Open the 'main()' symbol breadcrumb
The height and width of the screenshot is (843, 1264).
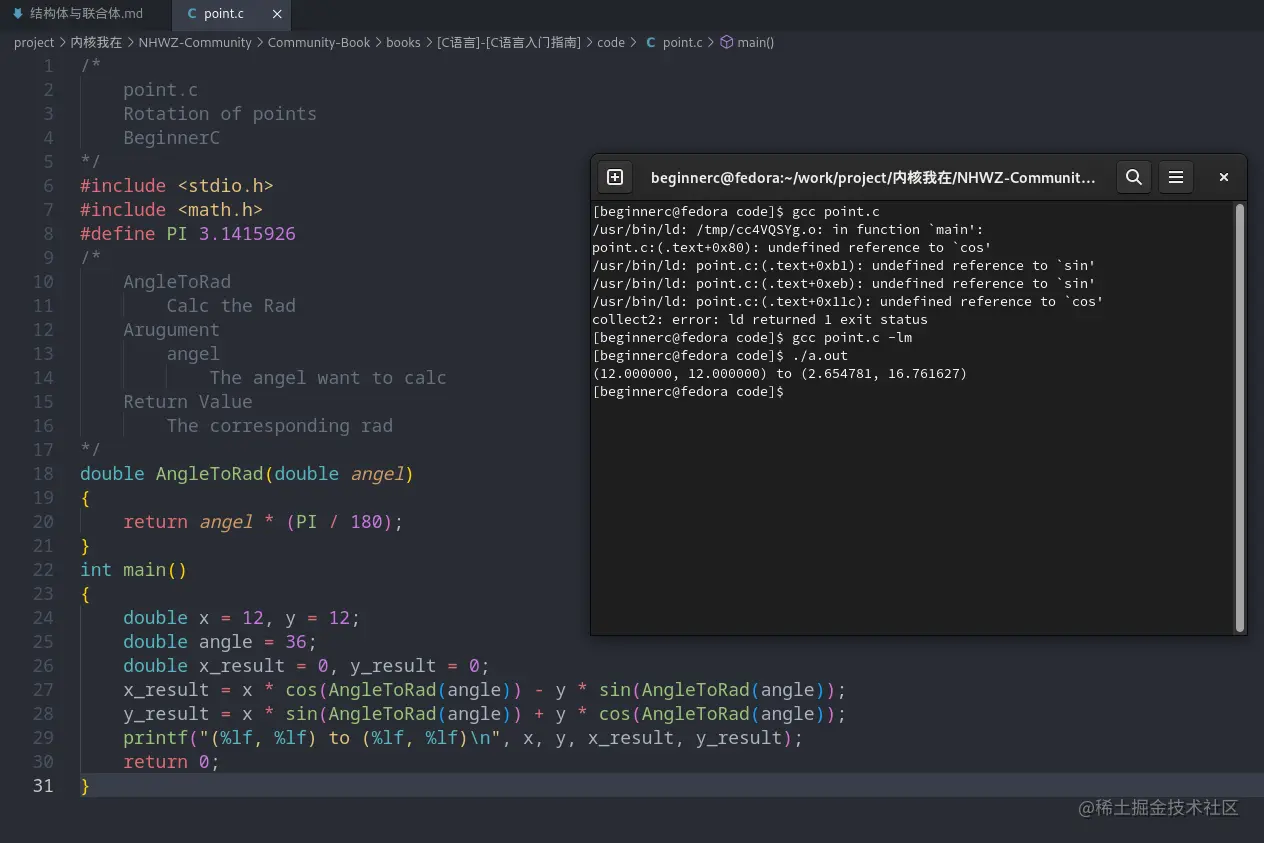[x=756, y=42]
